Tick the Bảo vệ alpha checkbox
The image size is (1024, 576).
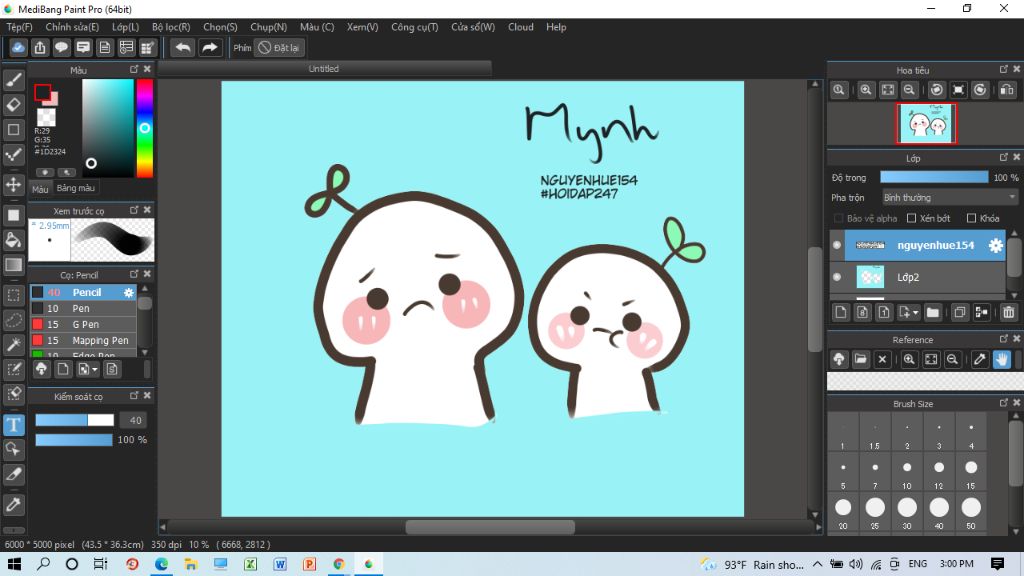coord(839,218)
